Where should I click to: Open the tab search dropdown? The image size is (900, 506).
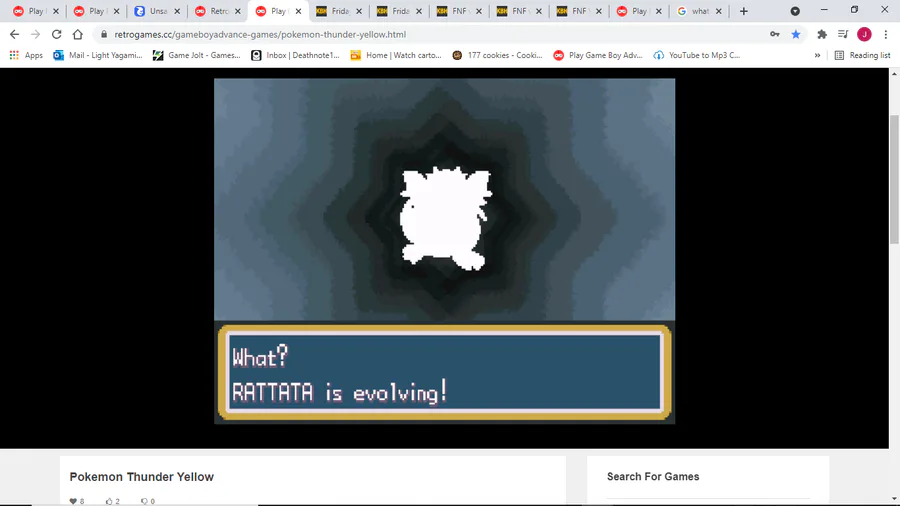pyautogui.click(x=795, y=11)
